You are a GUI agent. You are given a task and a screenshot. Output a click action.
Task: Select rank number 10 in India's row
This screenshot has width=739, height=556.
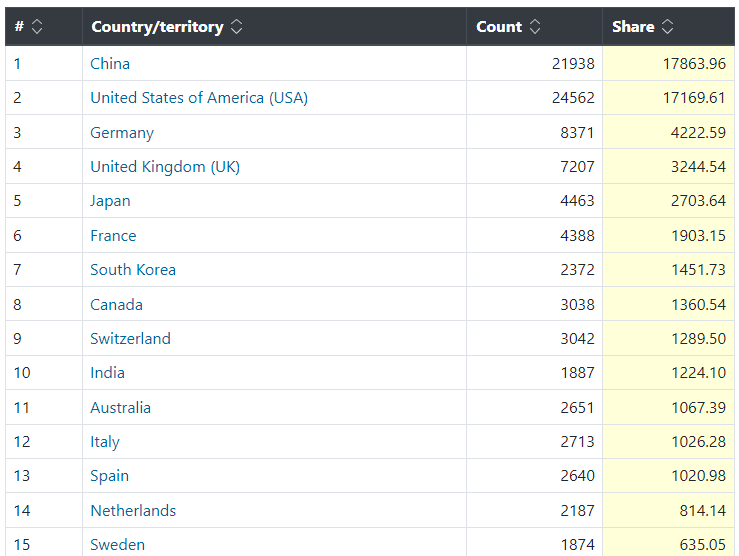coord(22,373)
